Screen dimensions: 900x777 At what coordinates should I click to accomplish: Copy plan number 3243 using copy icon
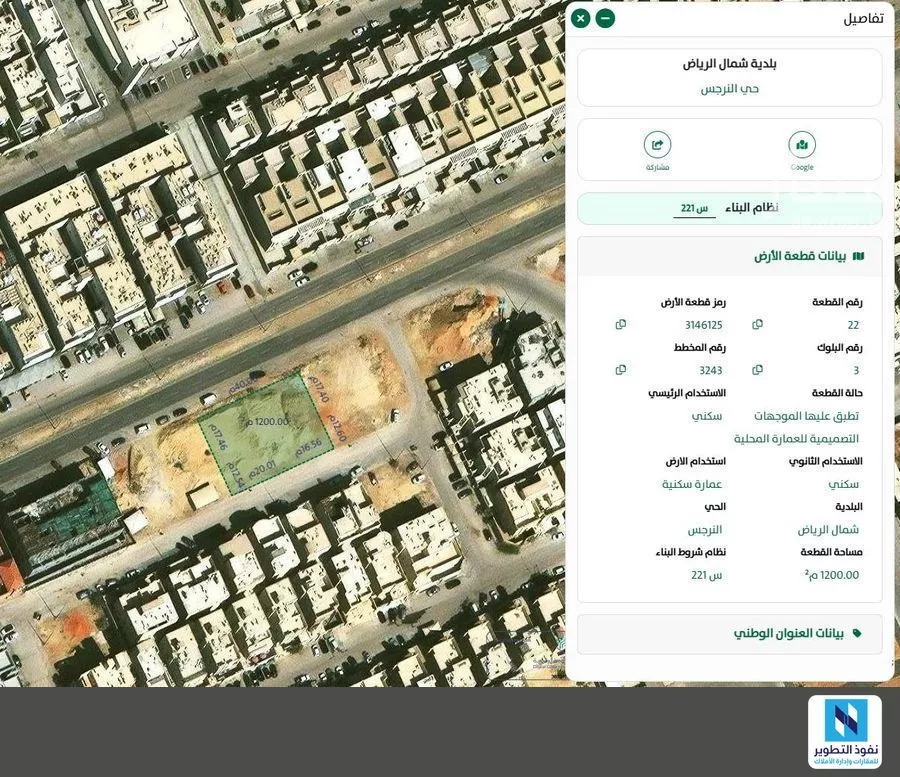620,369
